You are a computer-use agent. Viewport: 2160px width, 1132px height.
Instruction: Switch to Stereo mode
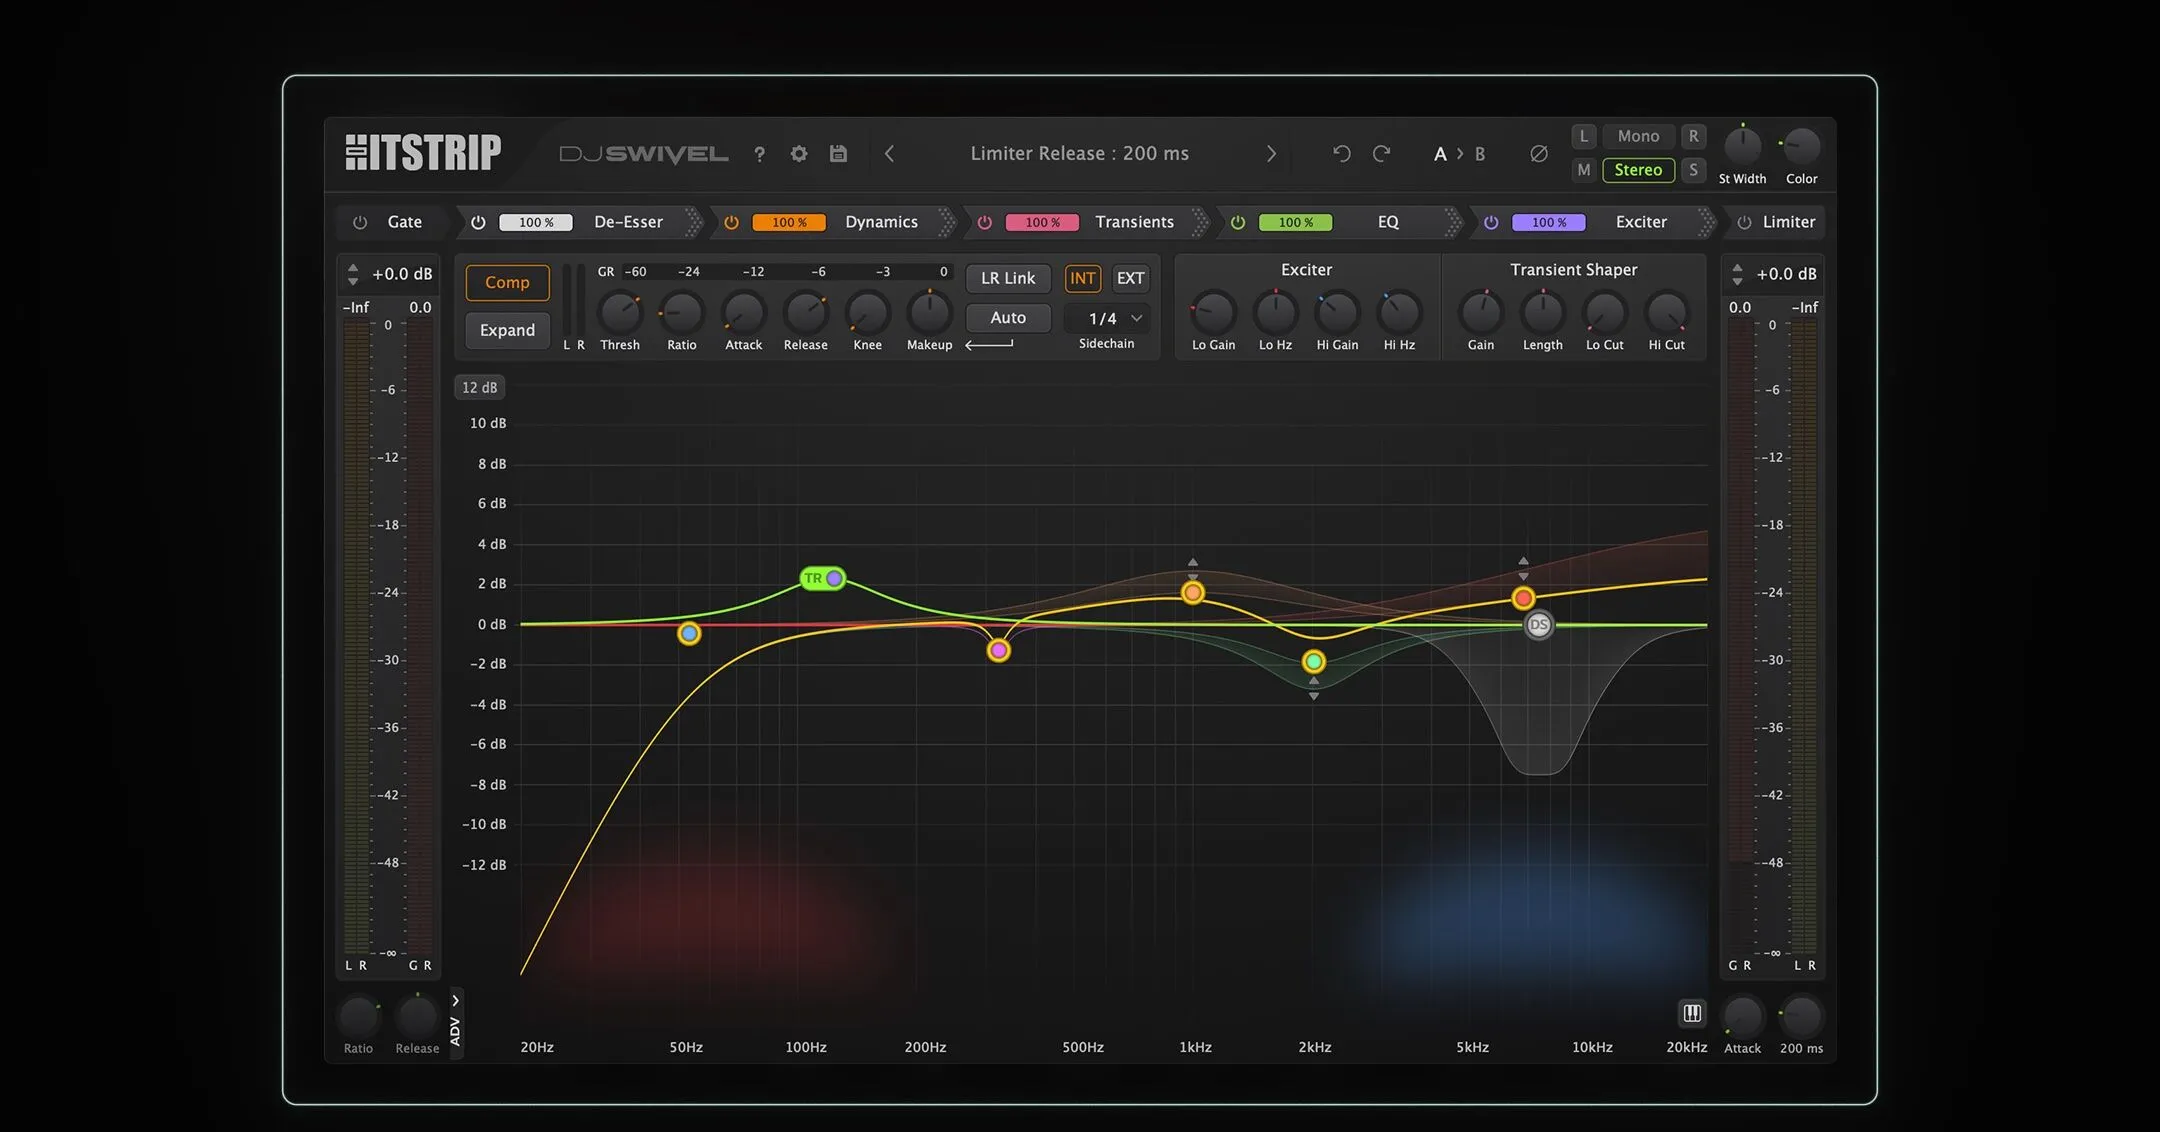coord(1638,170)
